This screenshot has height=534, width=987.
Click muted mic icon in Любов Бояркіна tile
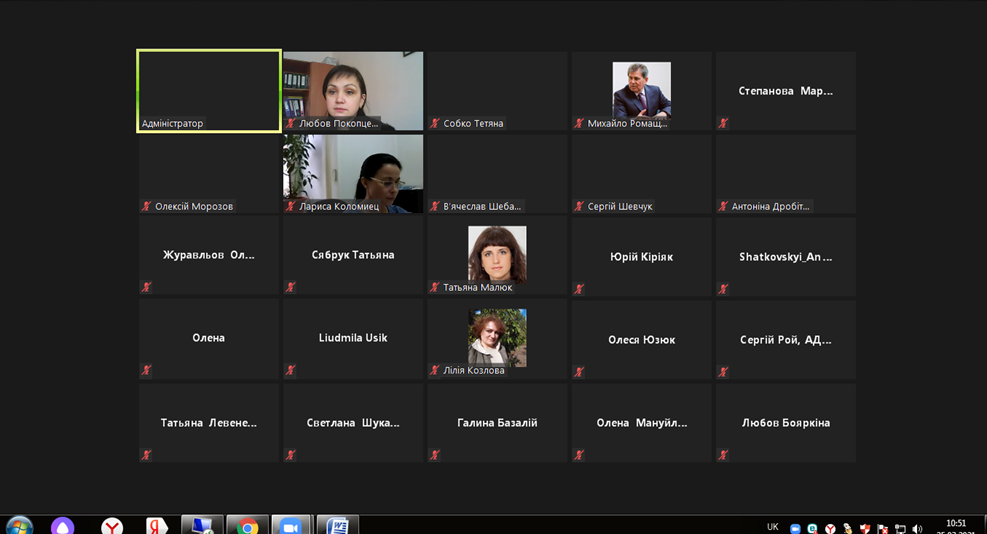pos(723,455)
